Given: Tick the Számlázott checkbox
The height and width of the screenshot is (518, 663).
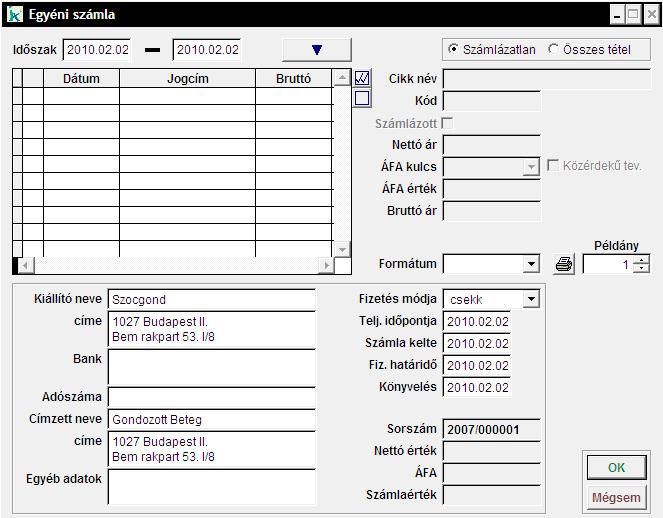Looking at the screenshot, I should pos(447,123).
